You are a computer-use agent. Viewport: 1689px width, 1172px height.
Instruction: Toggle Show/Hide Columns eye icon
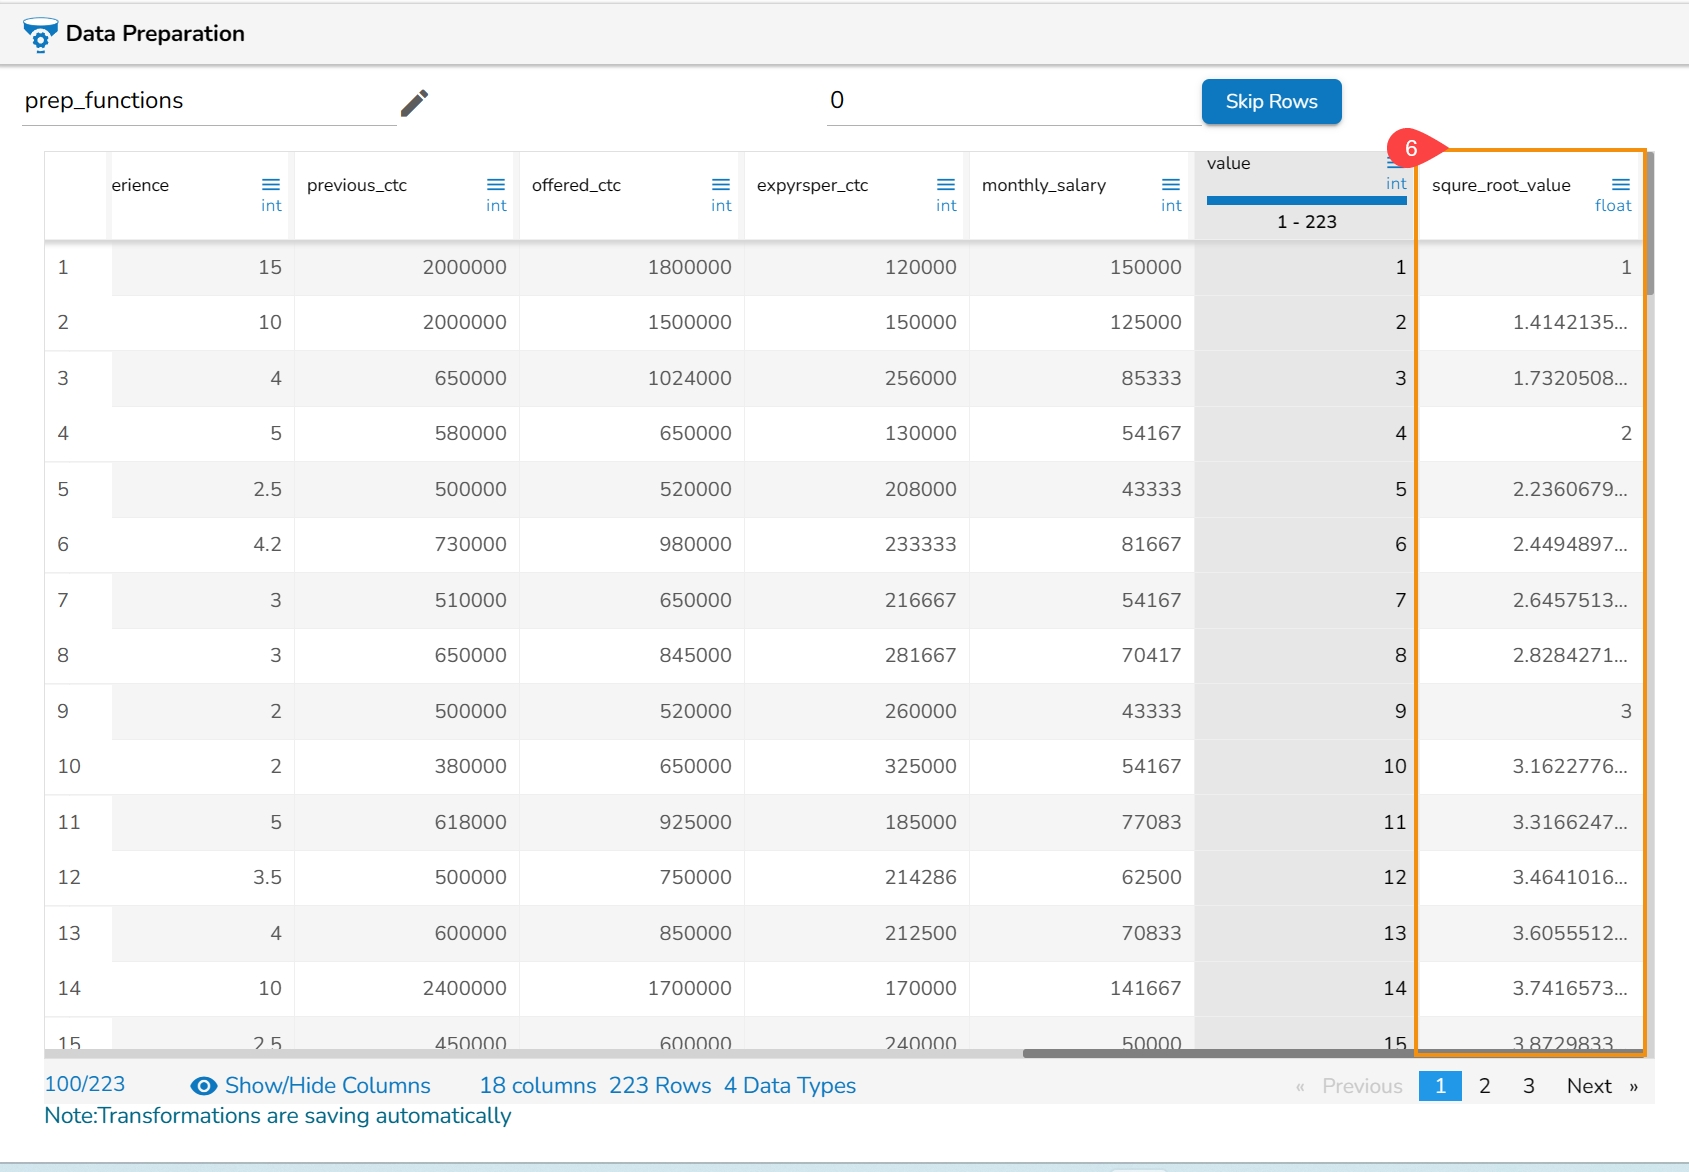click(204, 1086)
